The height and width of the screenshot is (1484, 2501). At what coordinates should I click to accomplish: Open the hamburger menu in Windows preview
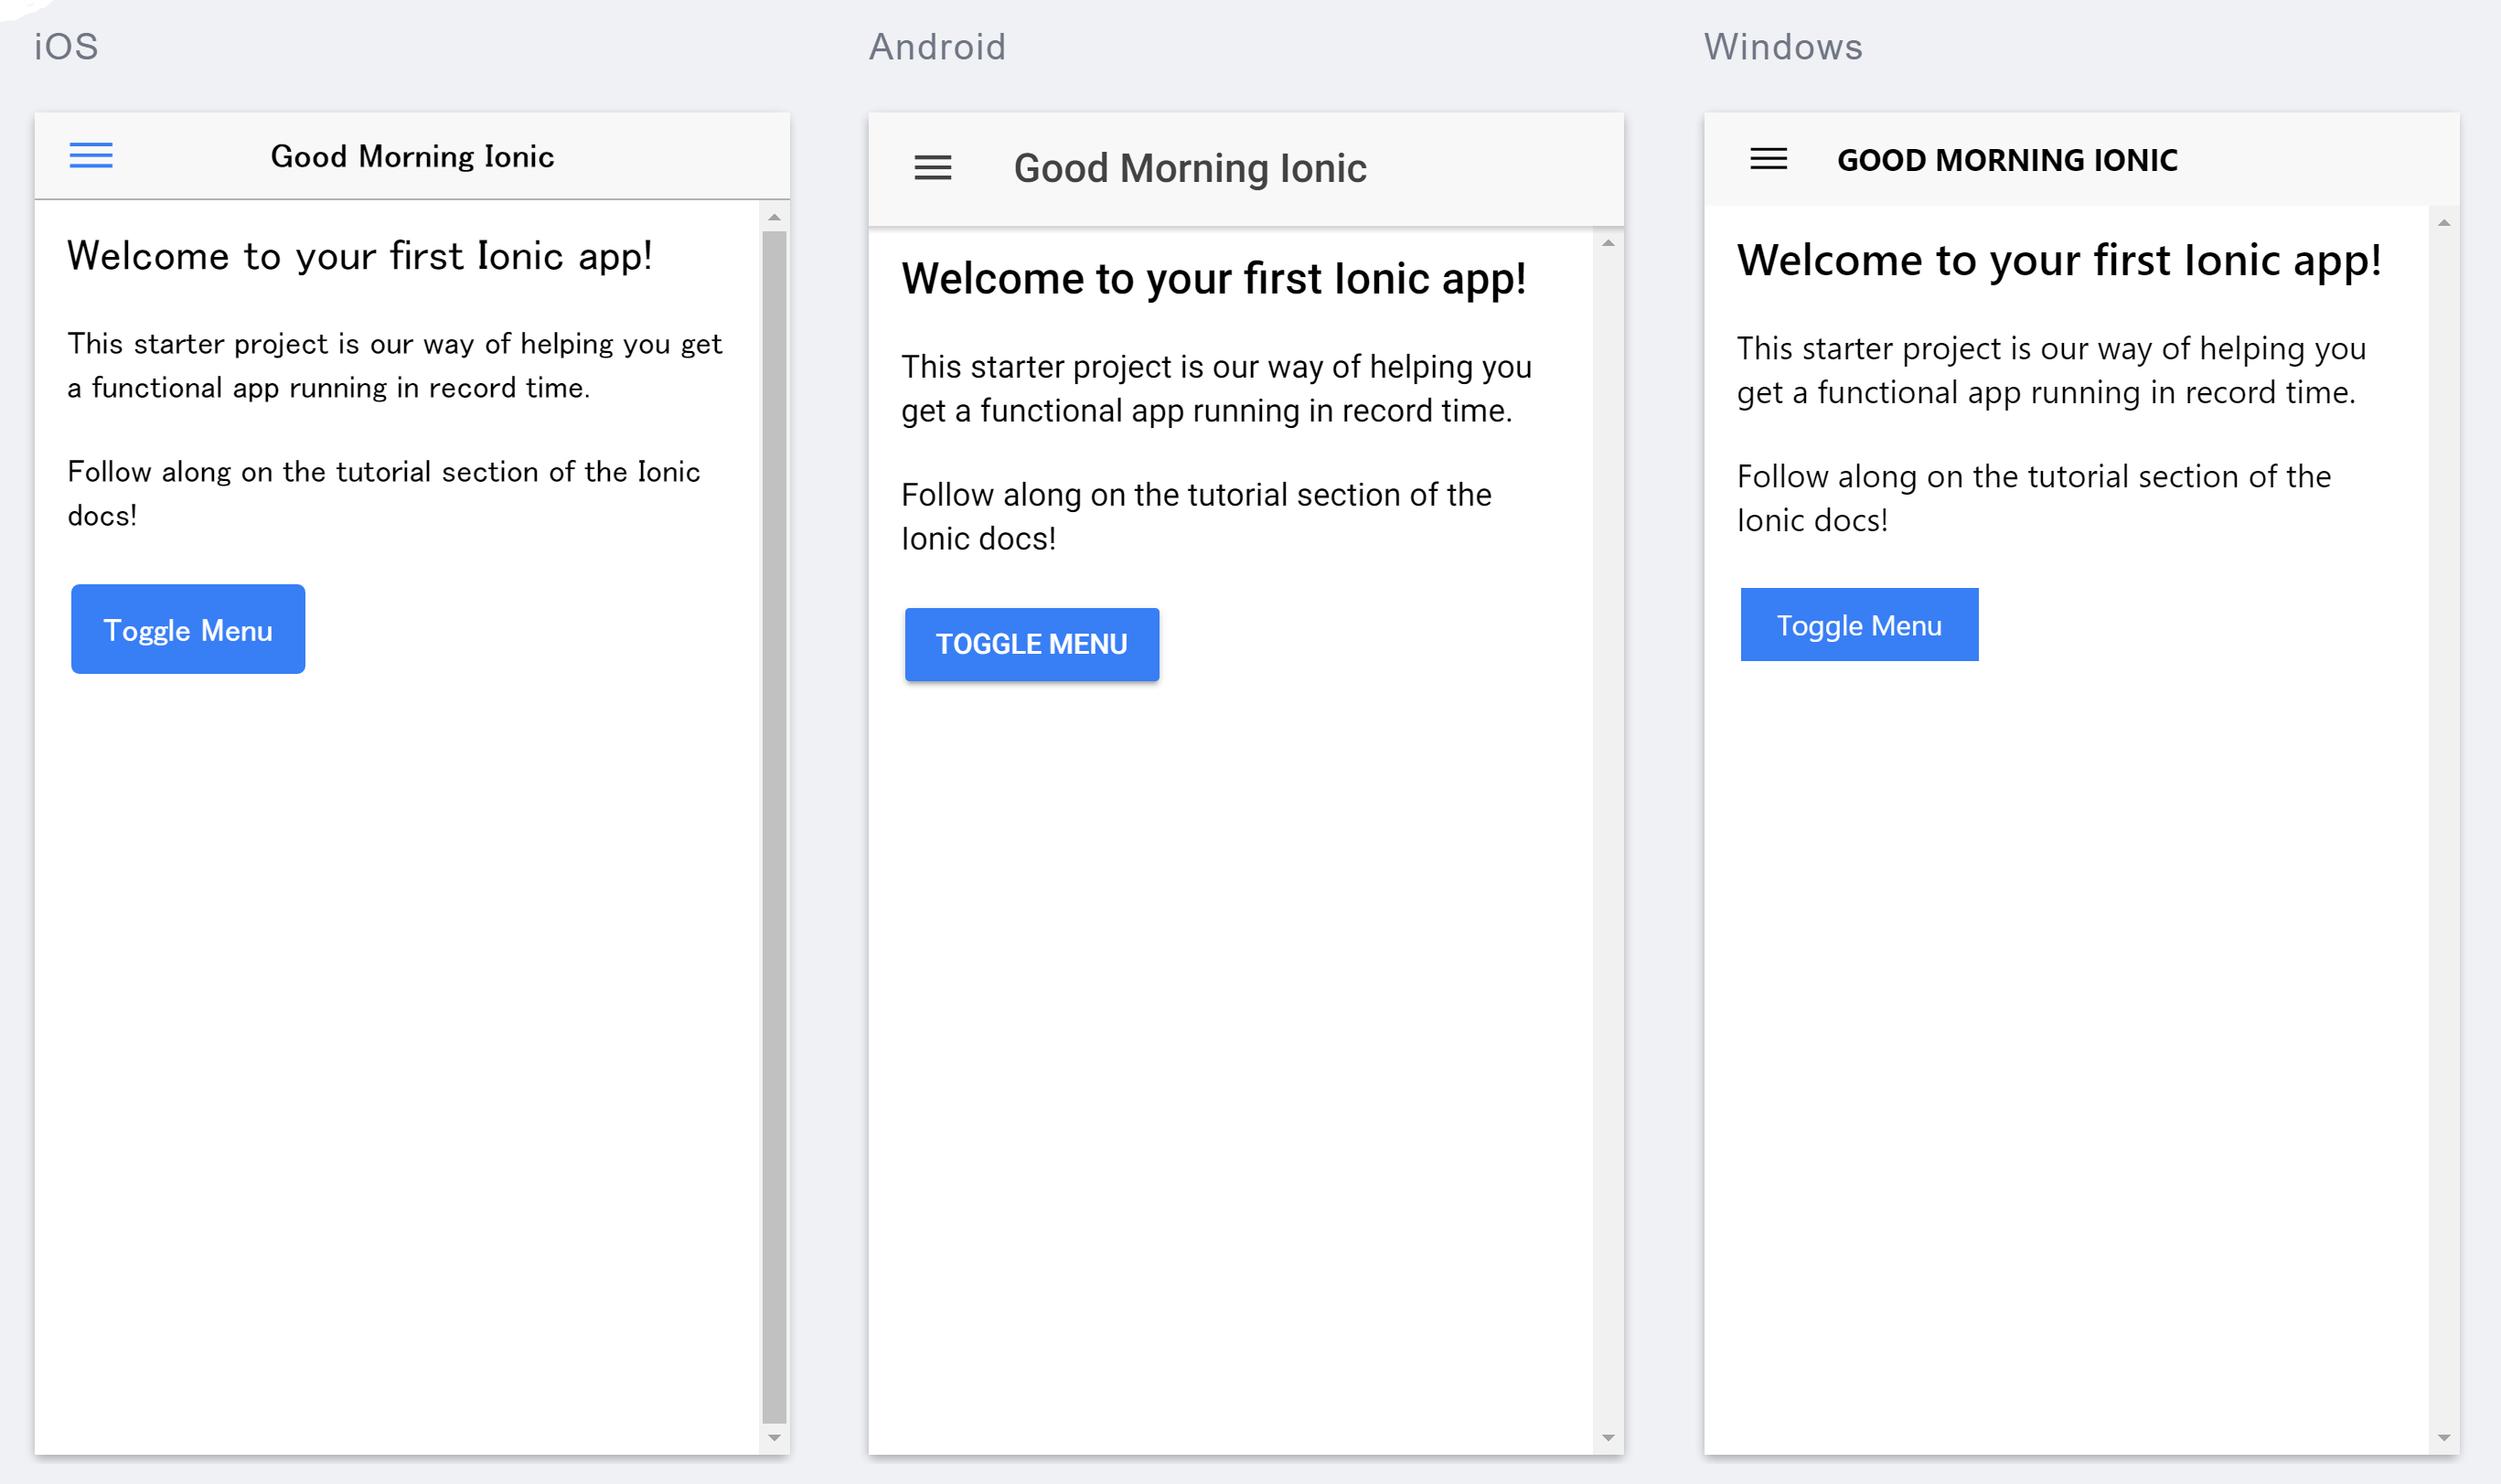[1768, 159]
